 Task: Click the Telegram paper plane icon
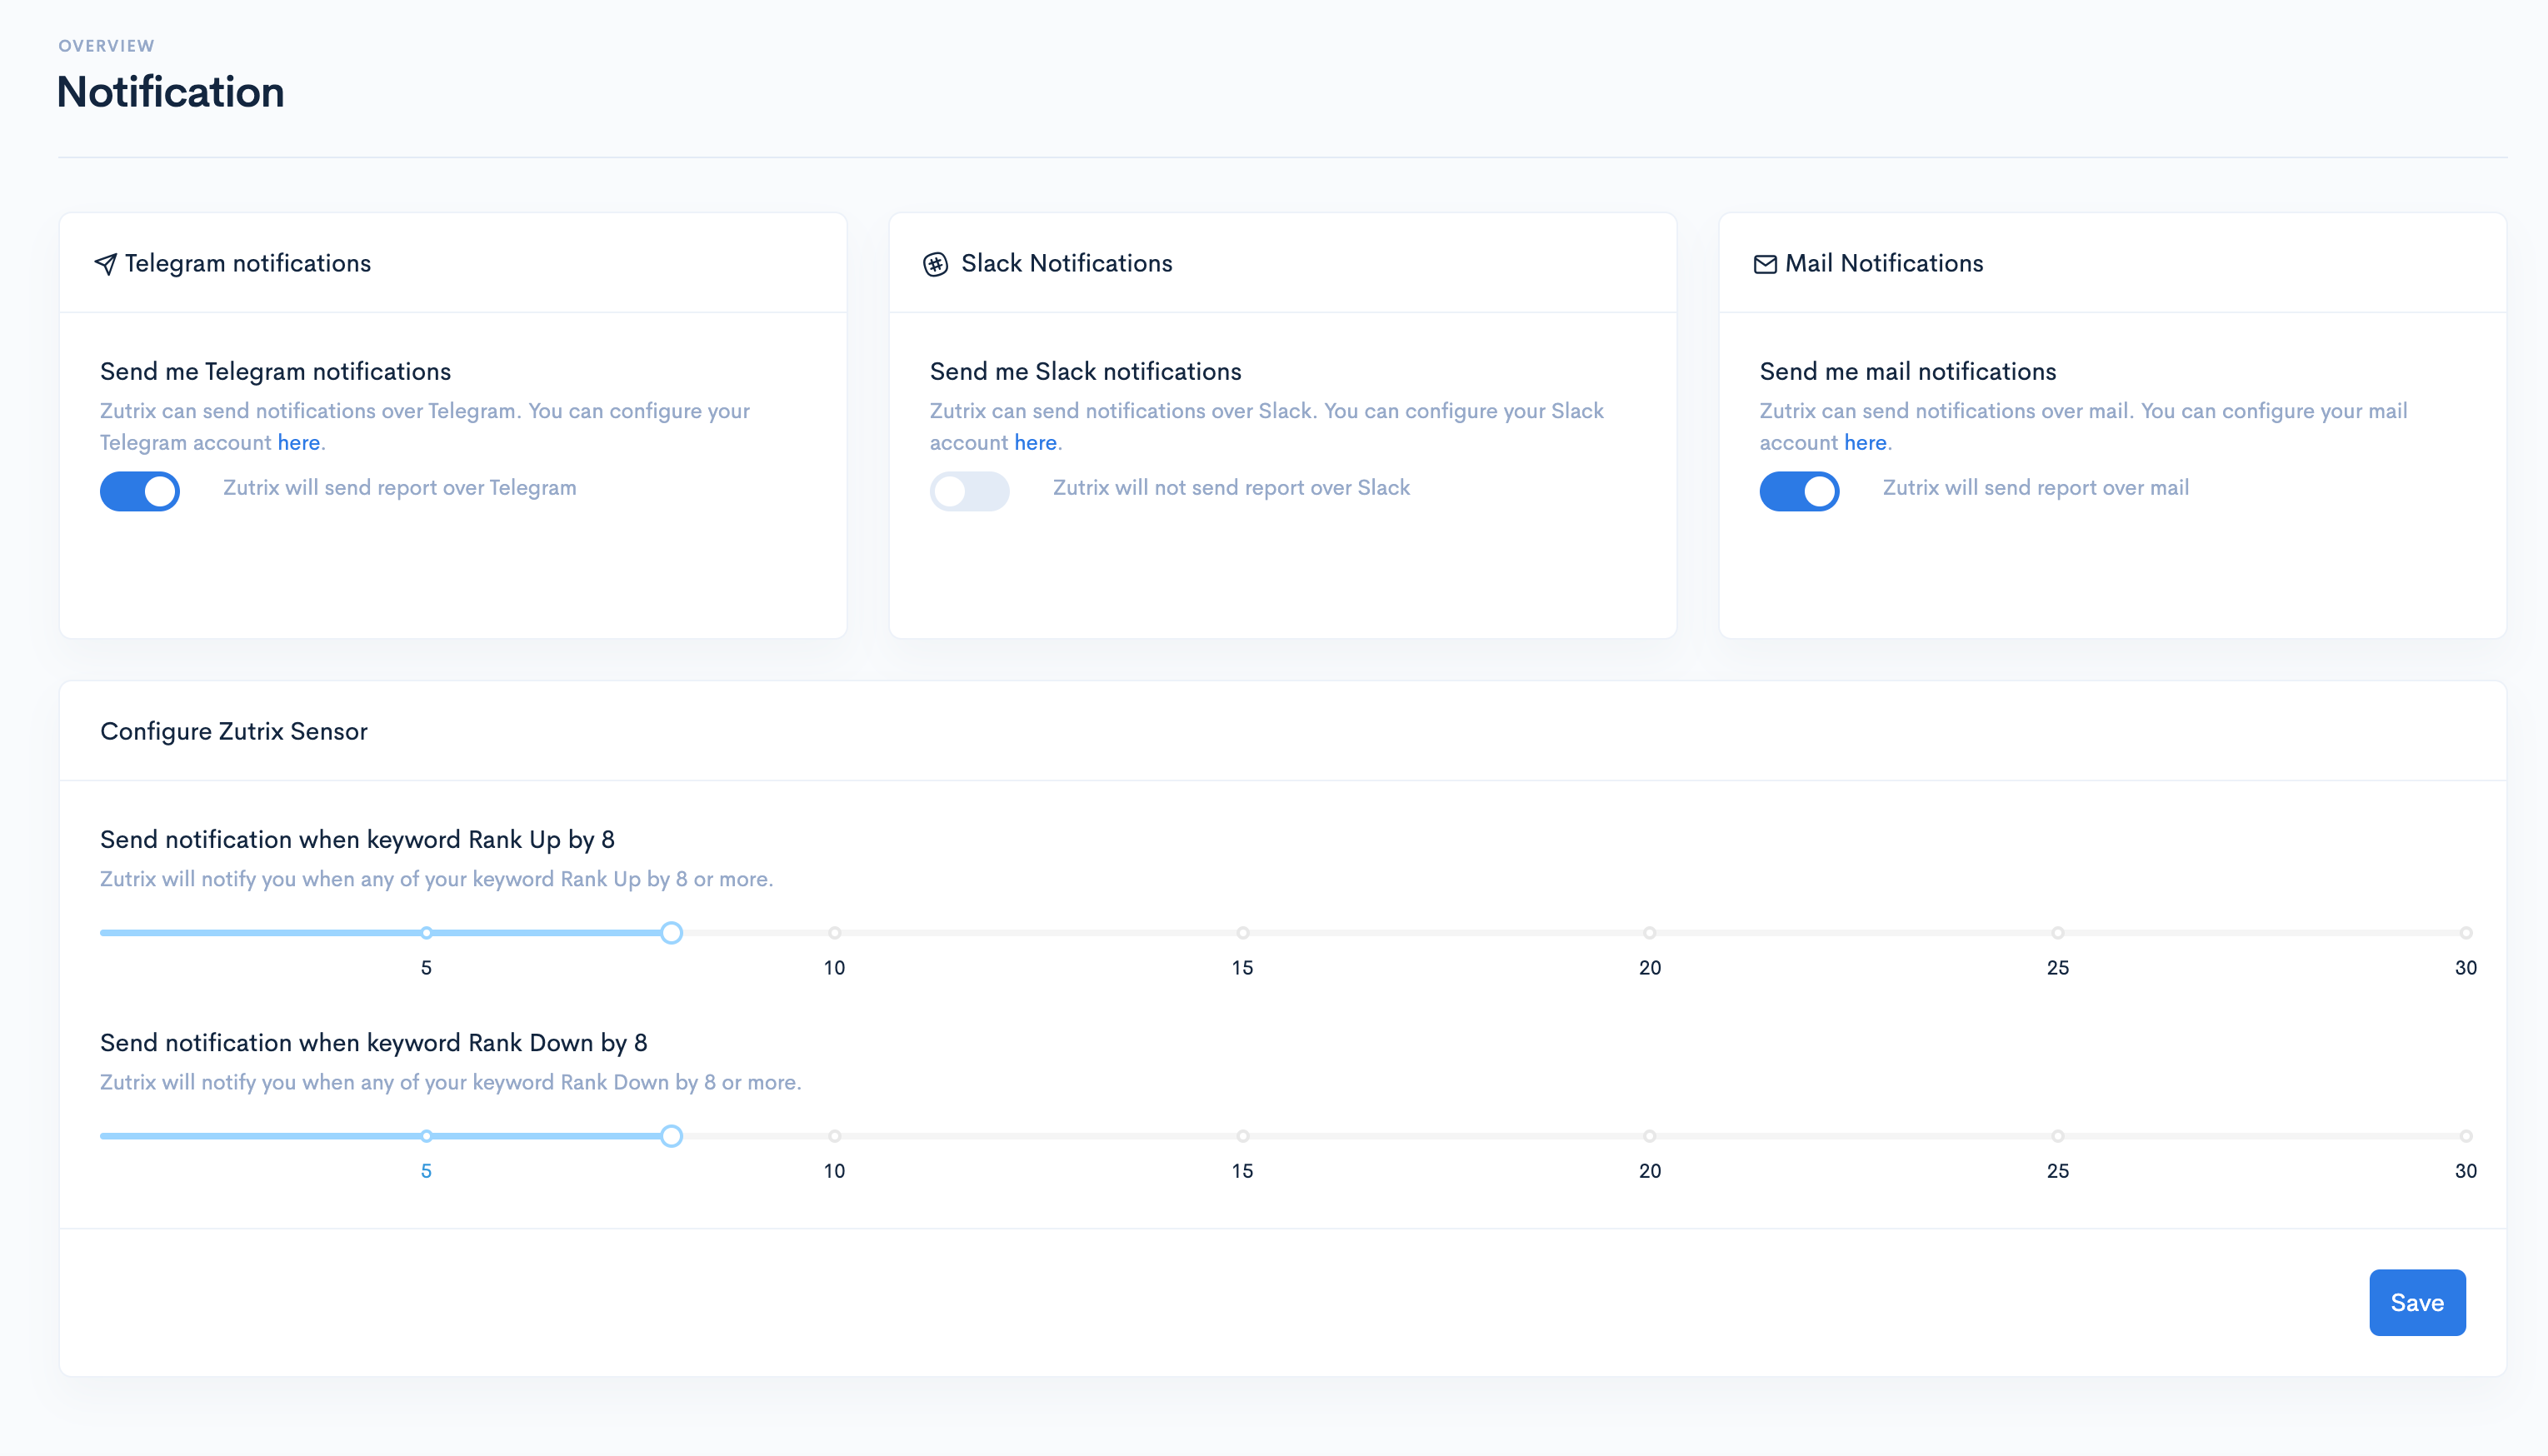pos(106,264)
